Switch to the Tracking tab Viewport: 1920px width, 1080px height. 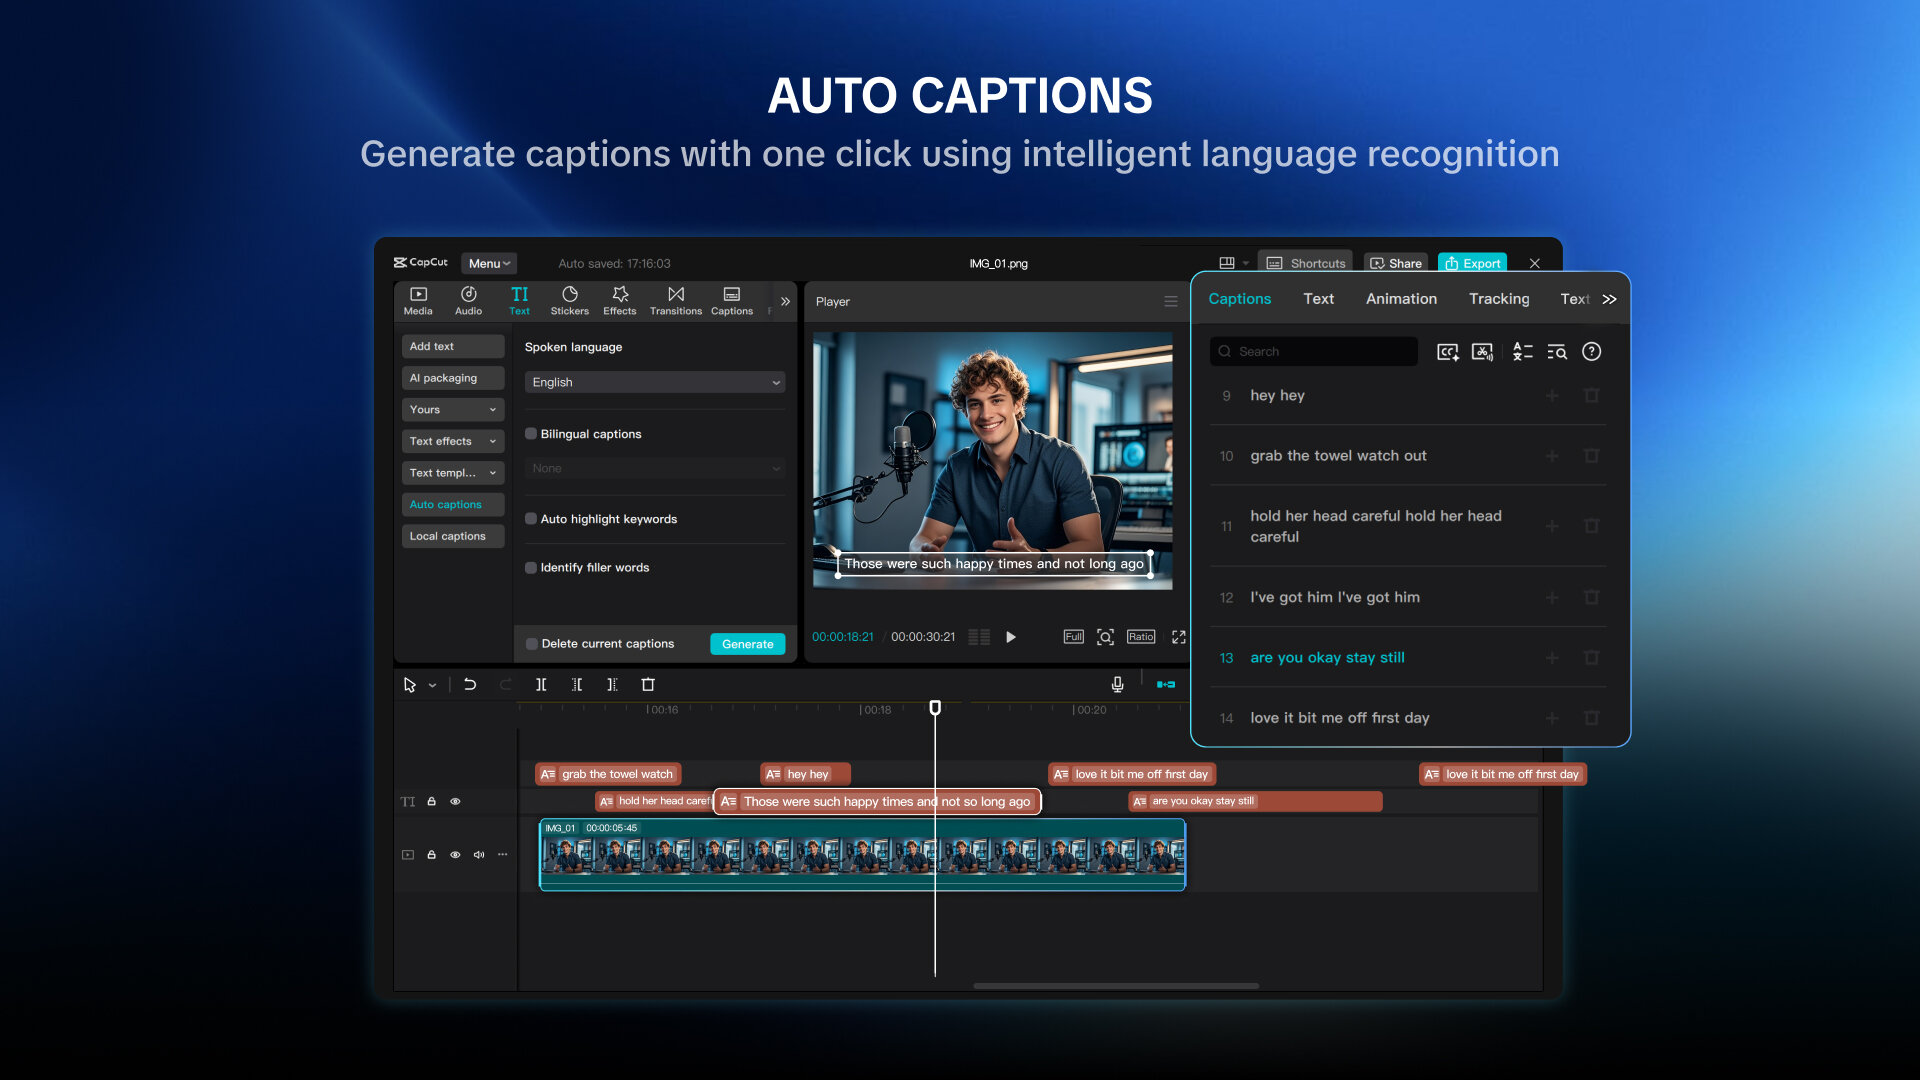1499,299
